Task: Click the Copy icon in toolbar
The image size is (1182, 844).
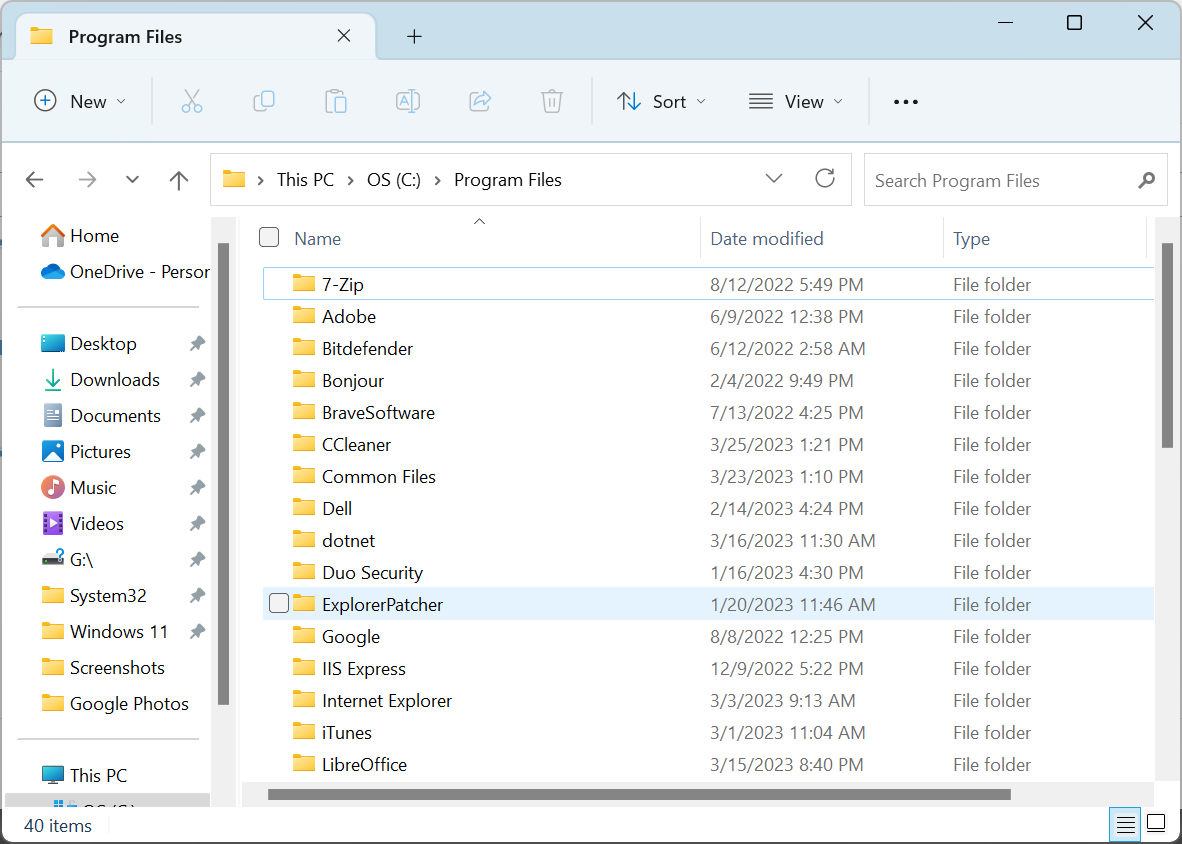Action: coord(264,101)
